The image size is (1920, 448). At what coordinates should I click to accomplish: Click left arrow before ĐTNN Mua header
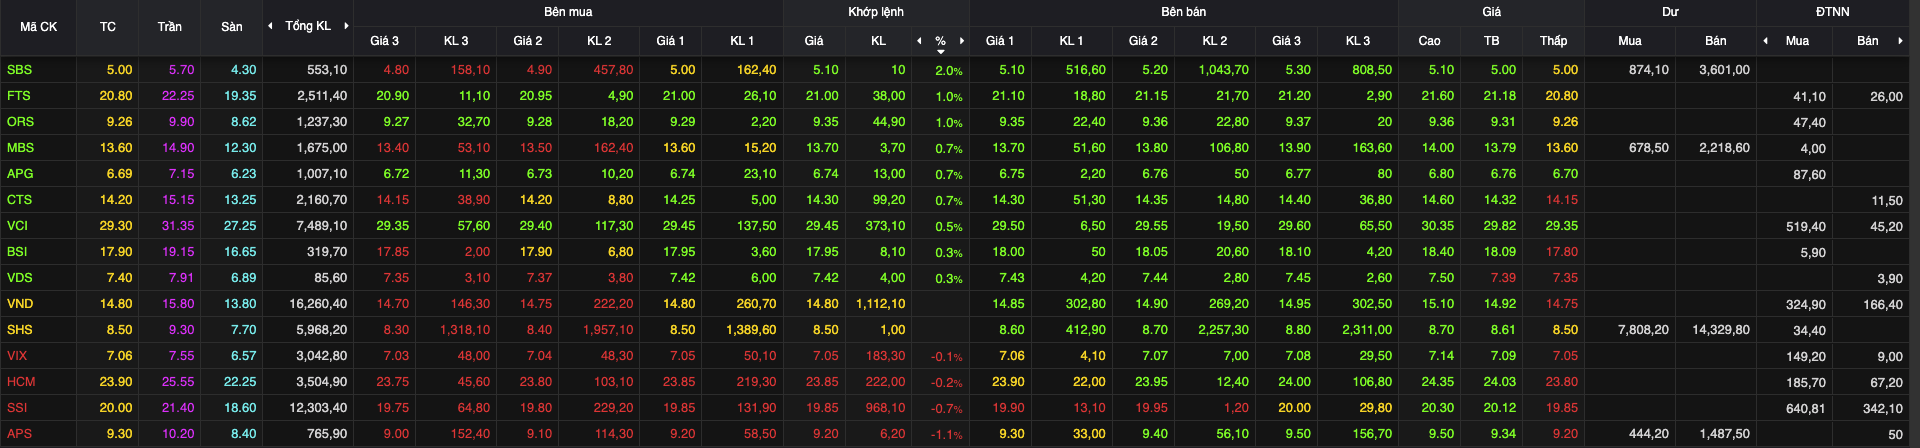coord(1765,41)
